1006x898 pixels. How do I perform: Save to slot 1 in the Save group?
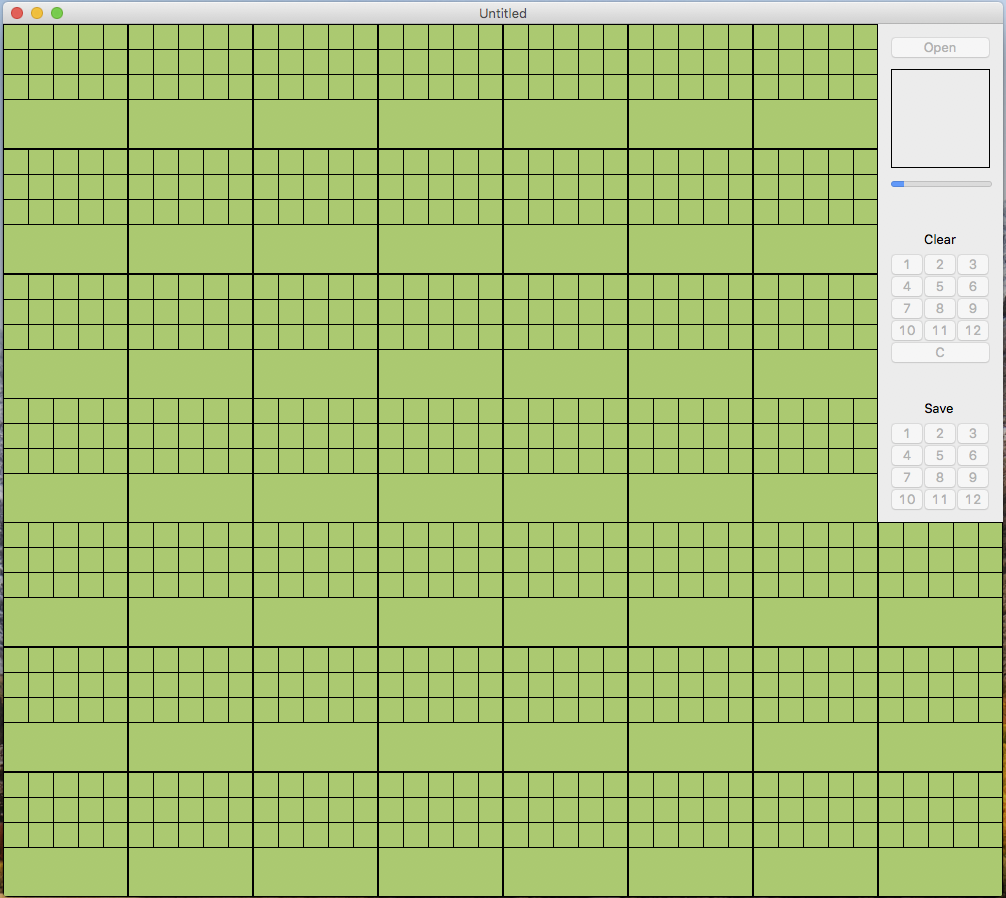pyautogui.click(x=907, y=433)
